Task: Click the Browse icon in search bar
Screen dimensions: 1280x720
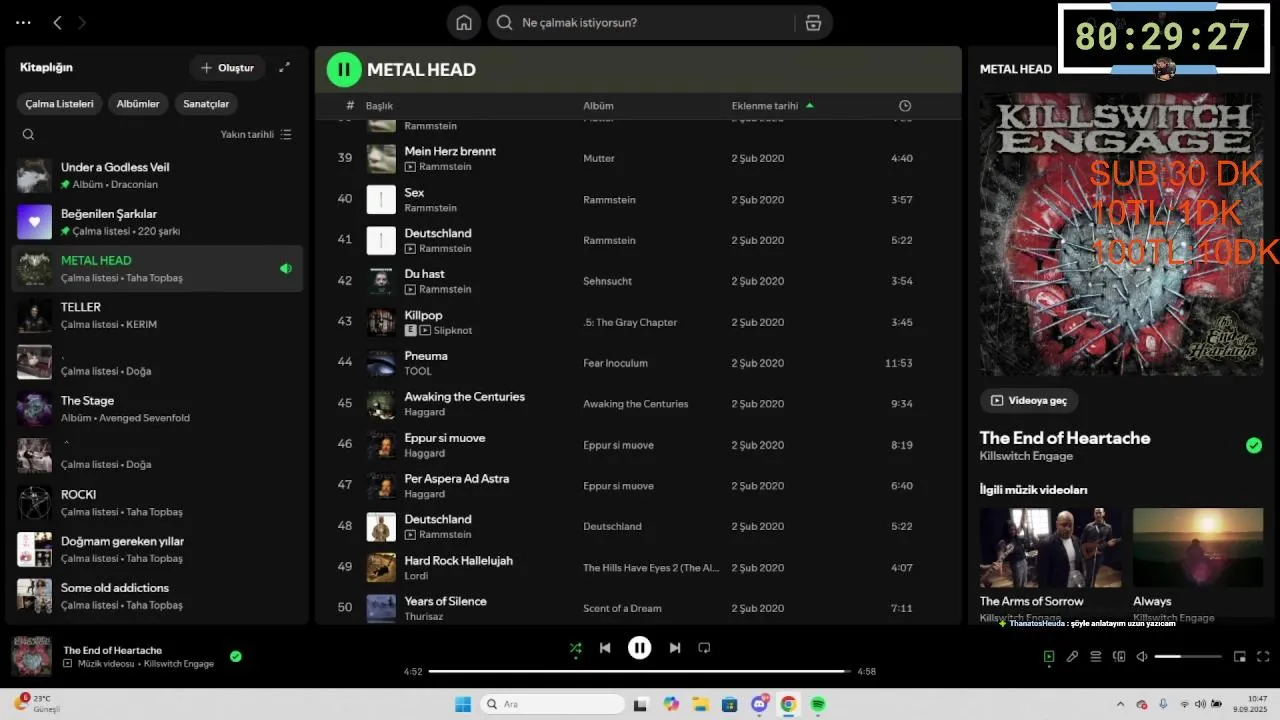Action: pos(813,23)
